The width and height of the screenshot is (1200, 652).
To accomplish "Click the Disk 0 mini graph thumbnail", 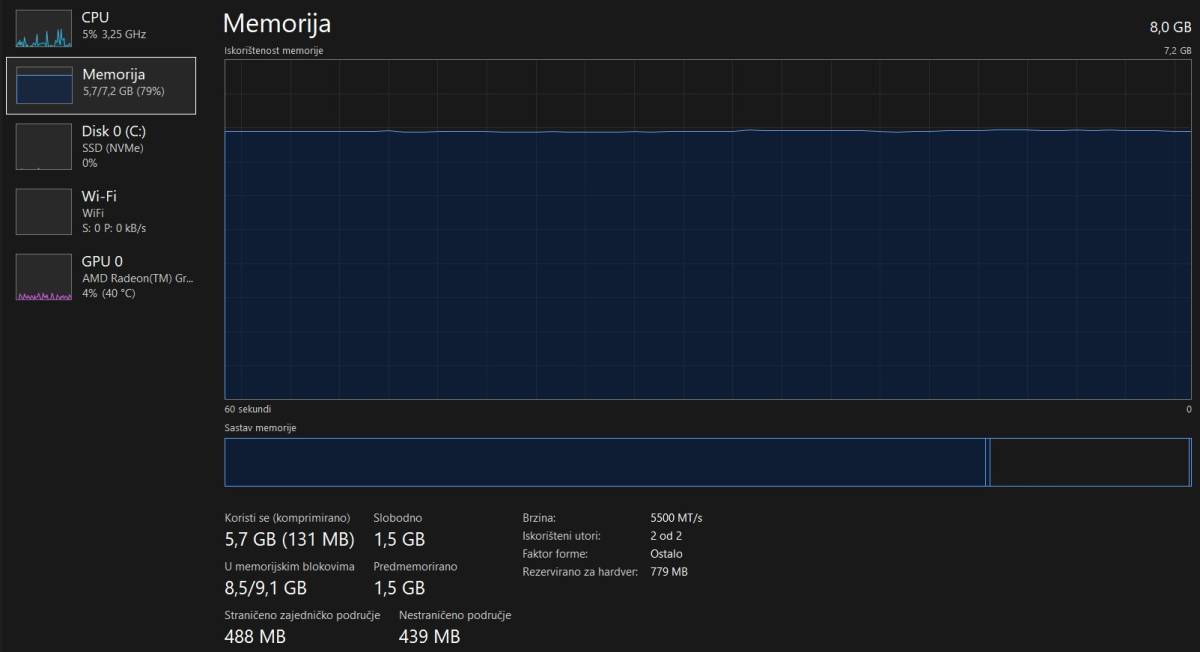I will pos(44,146).
